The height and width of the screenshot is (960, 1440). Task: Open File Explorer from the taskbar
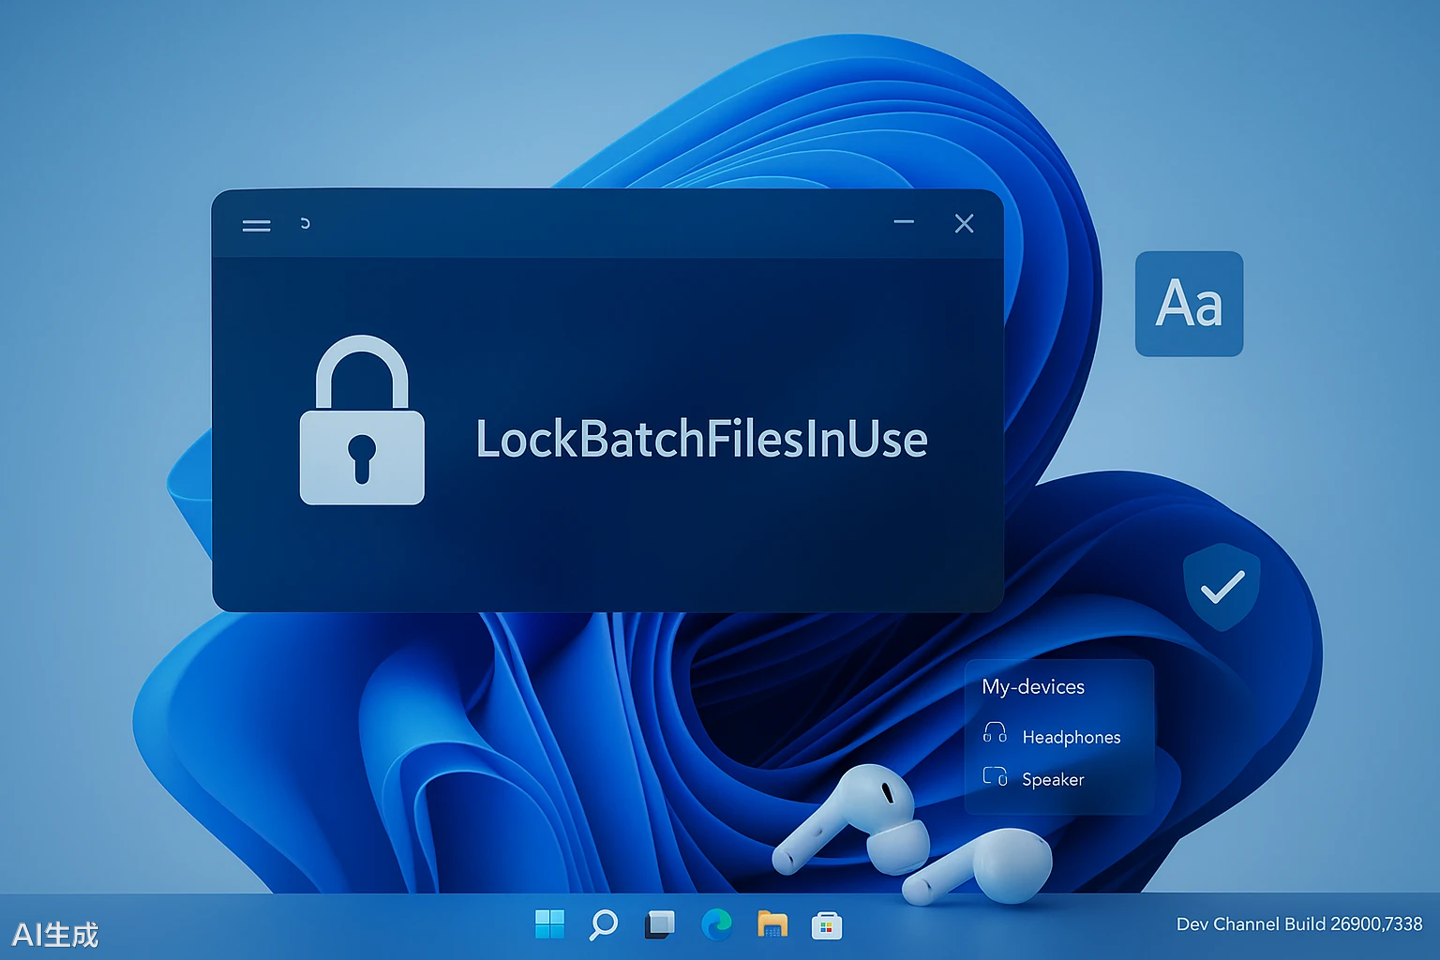pos(772,924)
